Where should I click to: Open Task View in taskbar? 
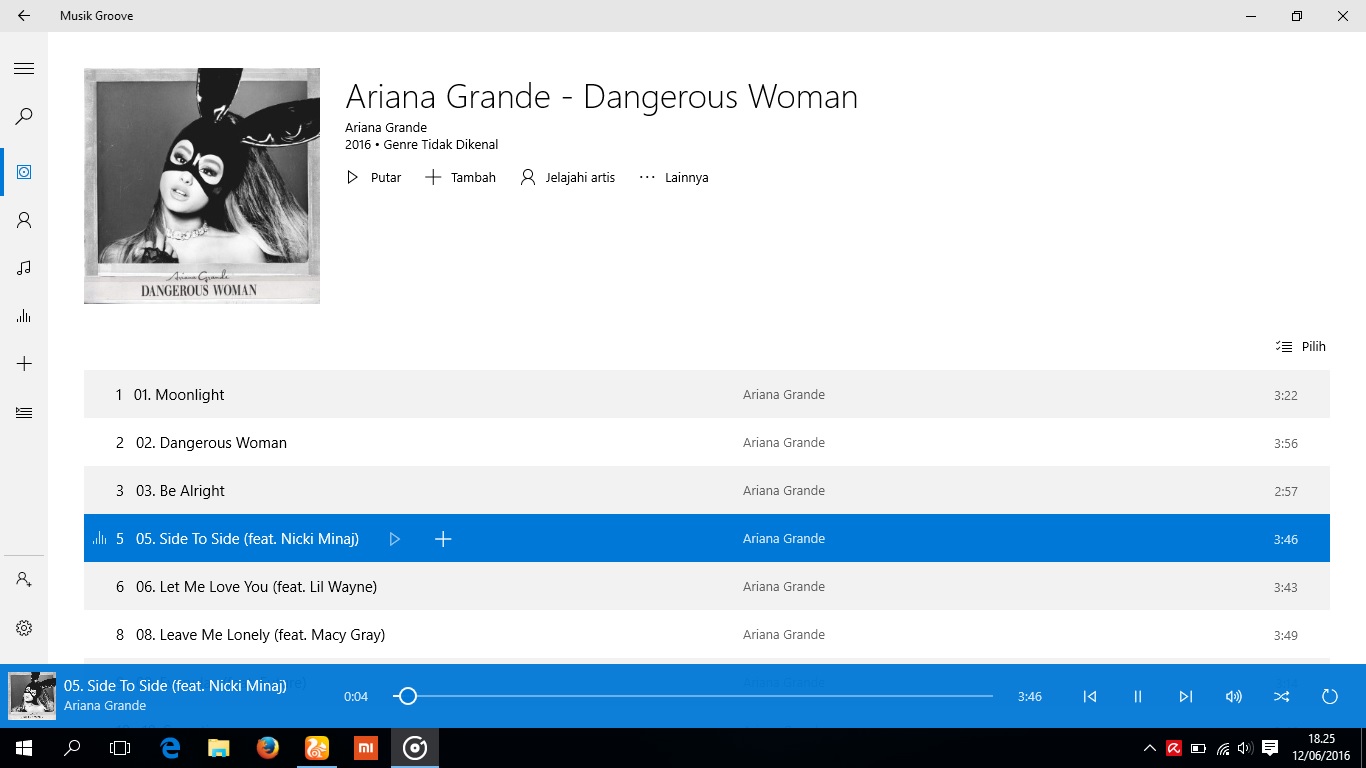(120, 748)
